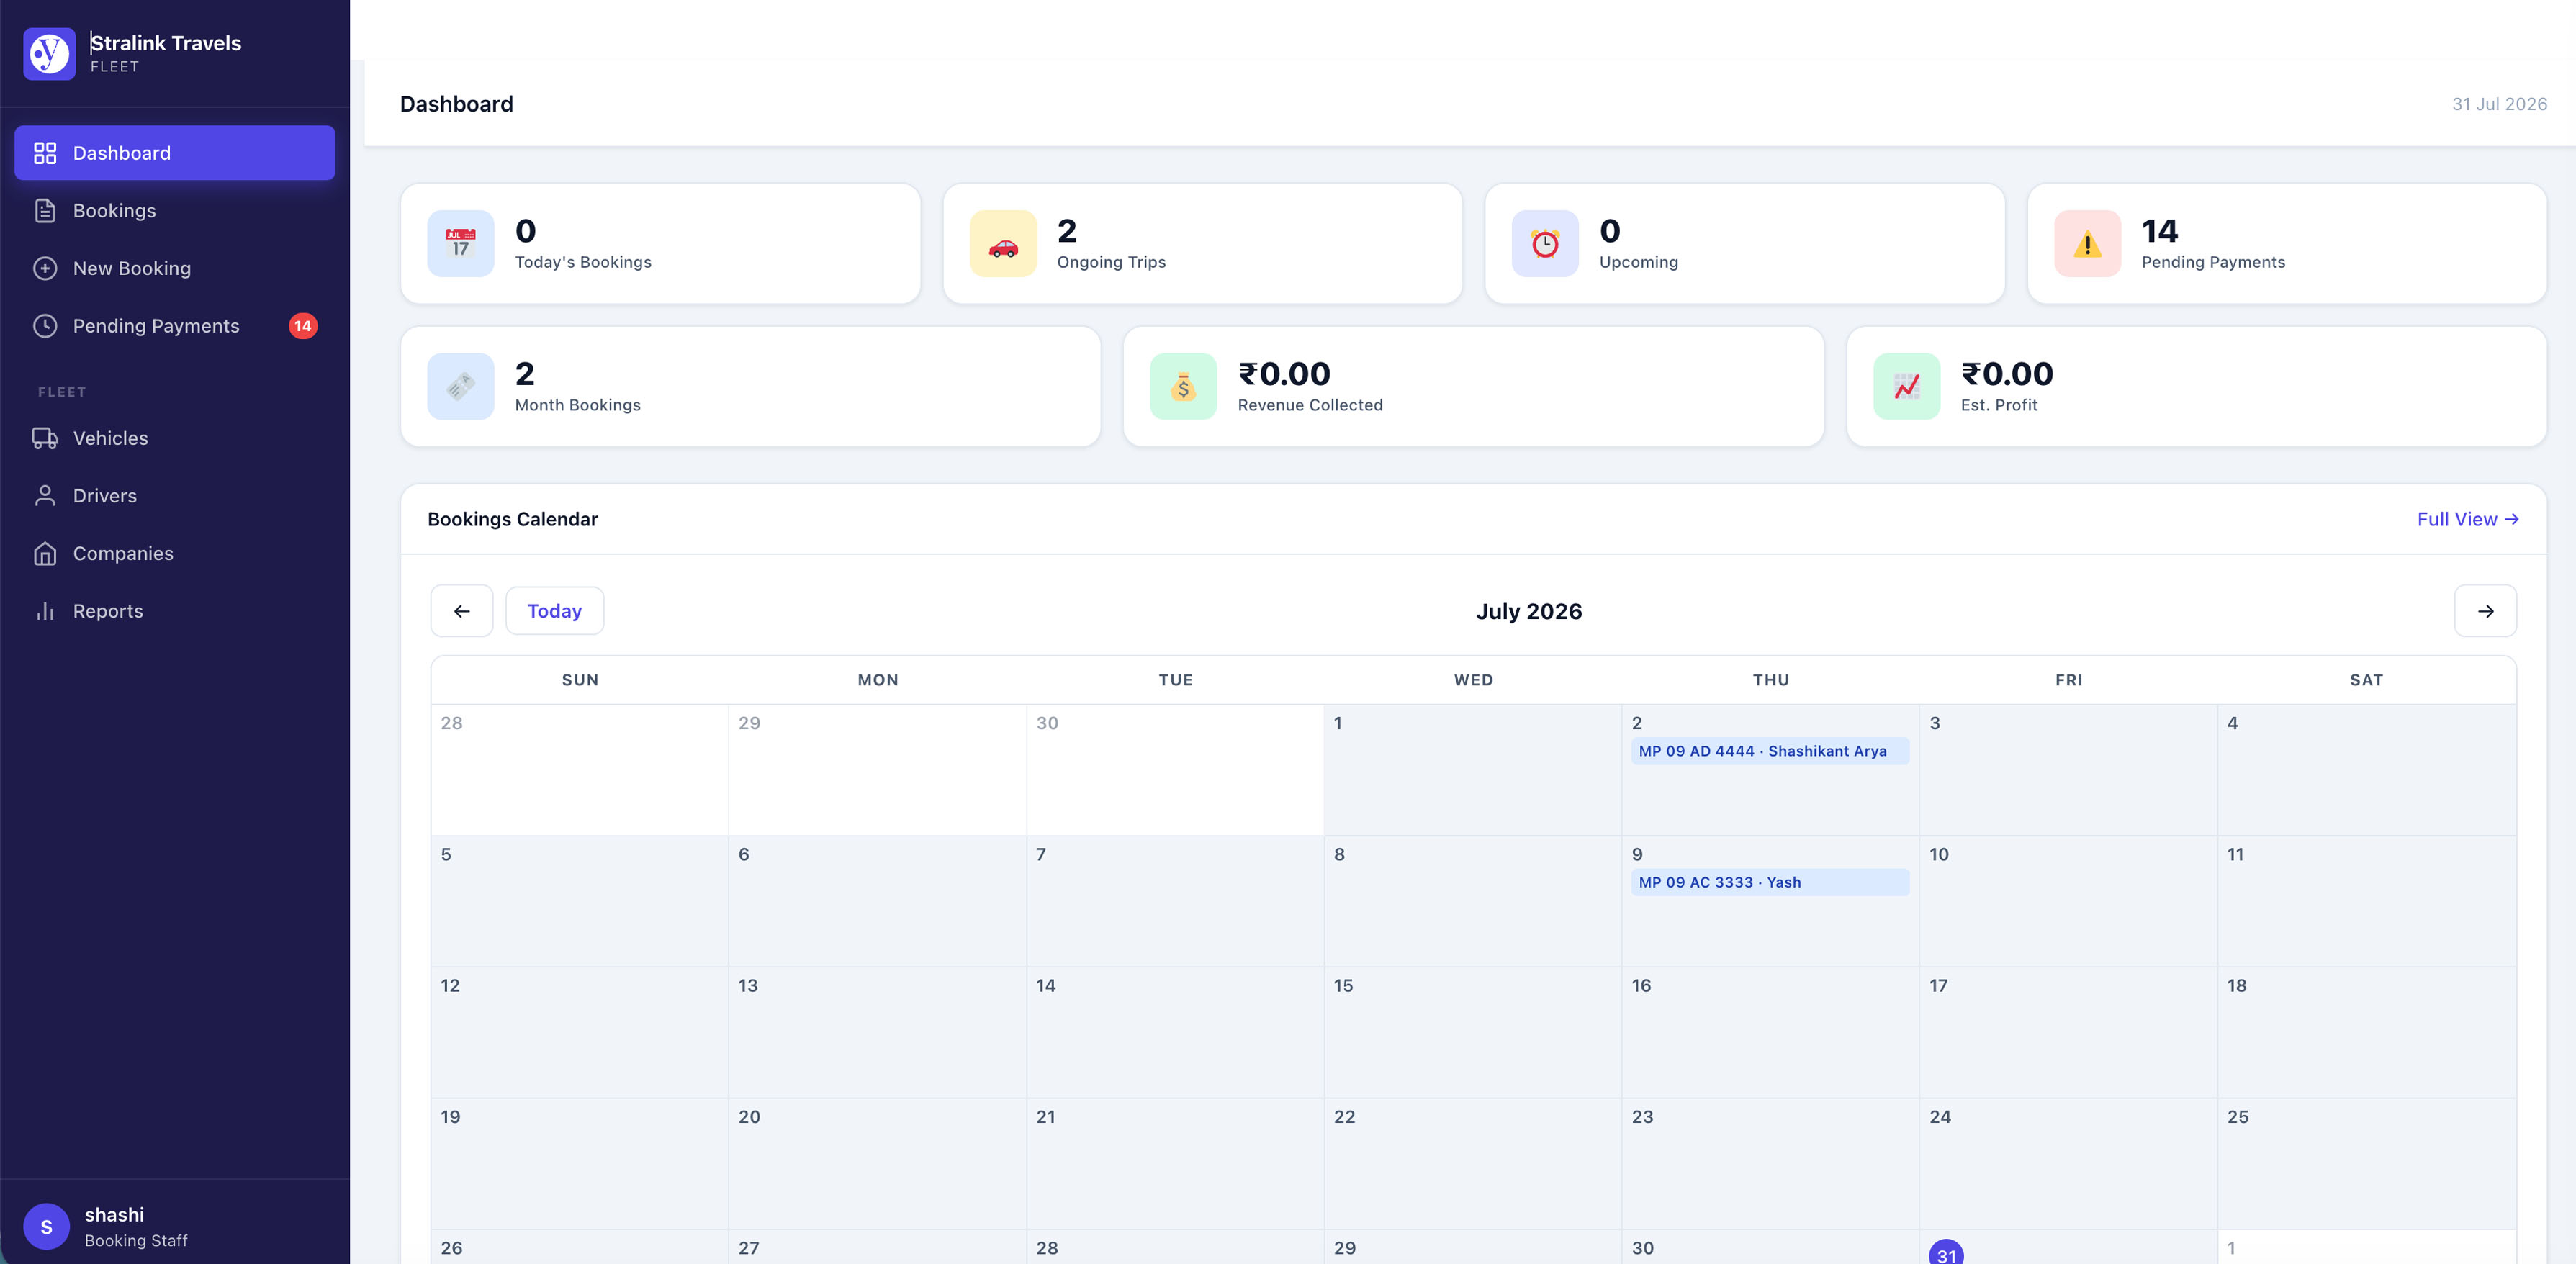Click the ticket icon on Month Bookings card
The height and width of the screenshot is (1264, 2576).
pos(461,386)
